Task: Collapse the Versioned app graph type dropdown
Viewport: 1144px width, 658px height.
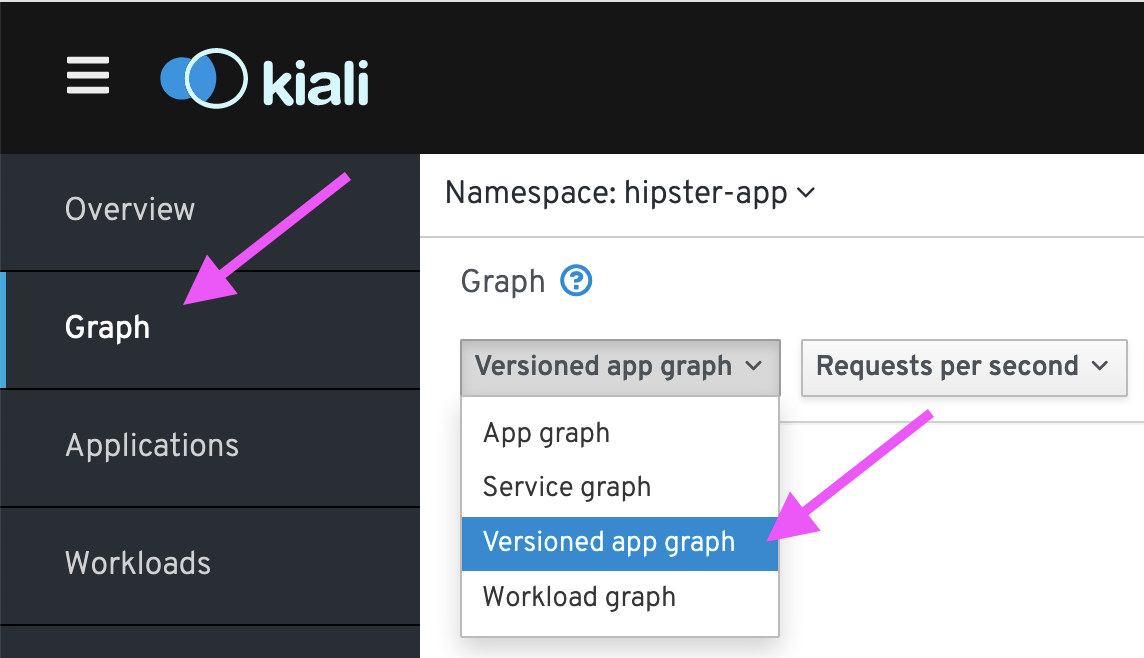Action: point(620,368)
